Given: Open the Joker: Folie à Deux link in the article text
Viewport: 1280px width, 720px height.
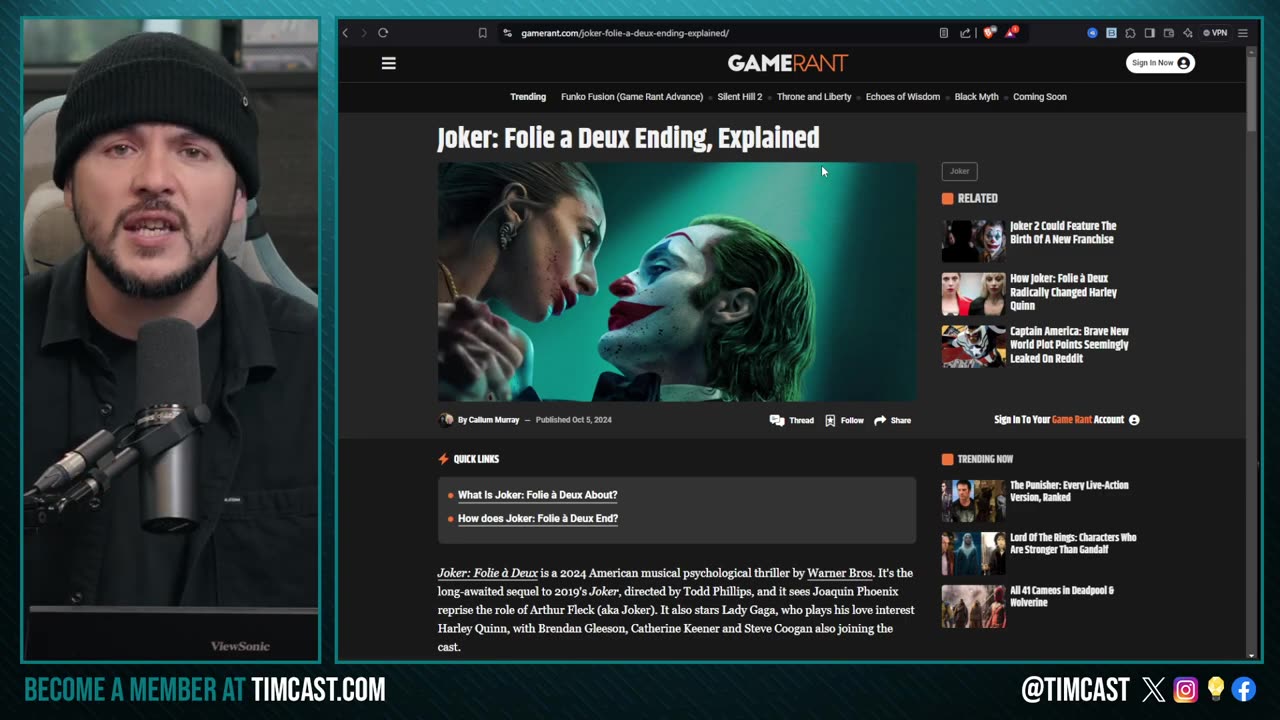Looking at the screenshot, I should 488,573.
